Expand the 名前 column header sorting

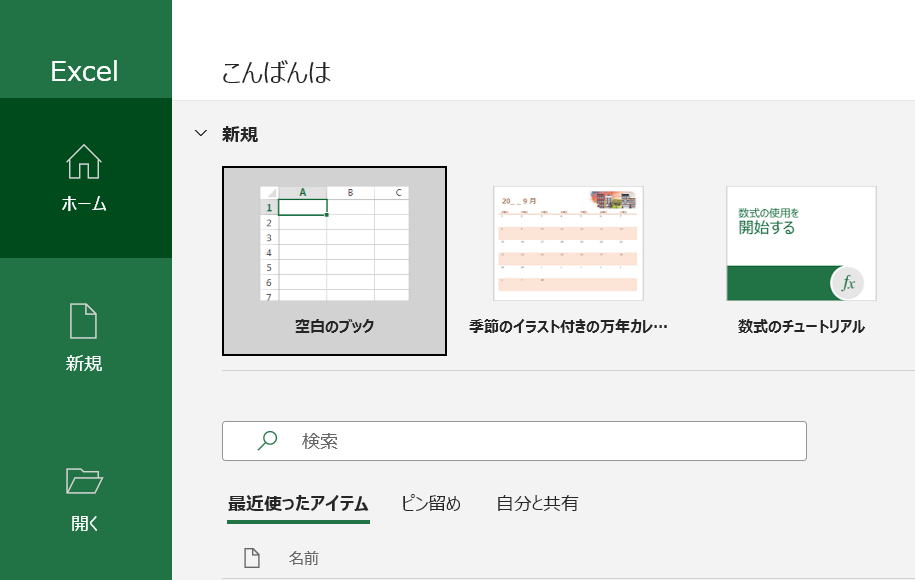304,558
